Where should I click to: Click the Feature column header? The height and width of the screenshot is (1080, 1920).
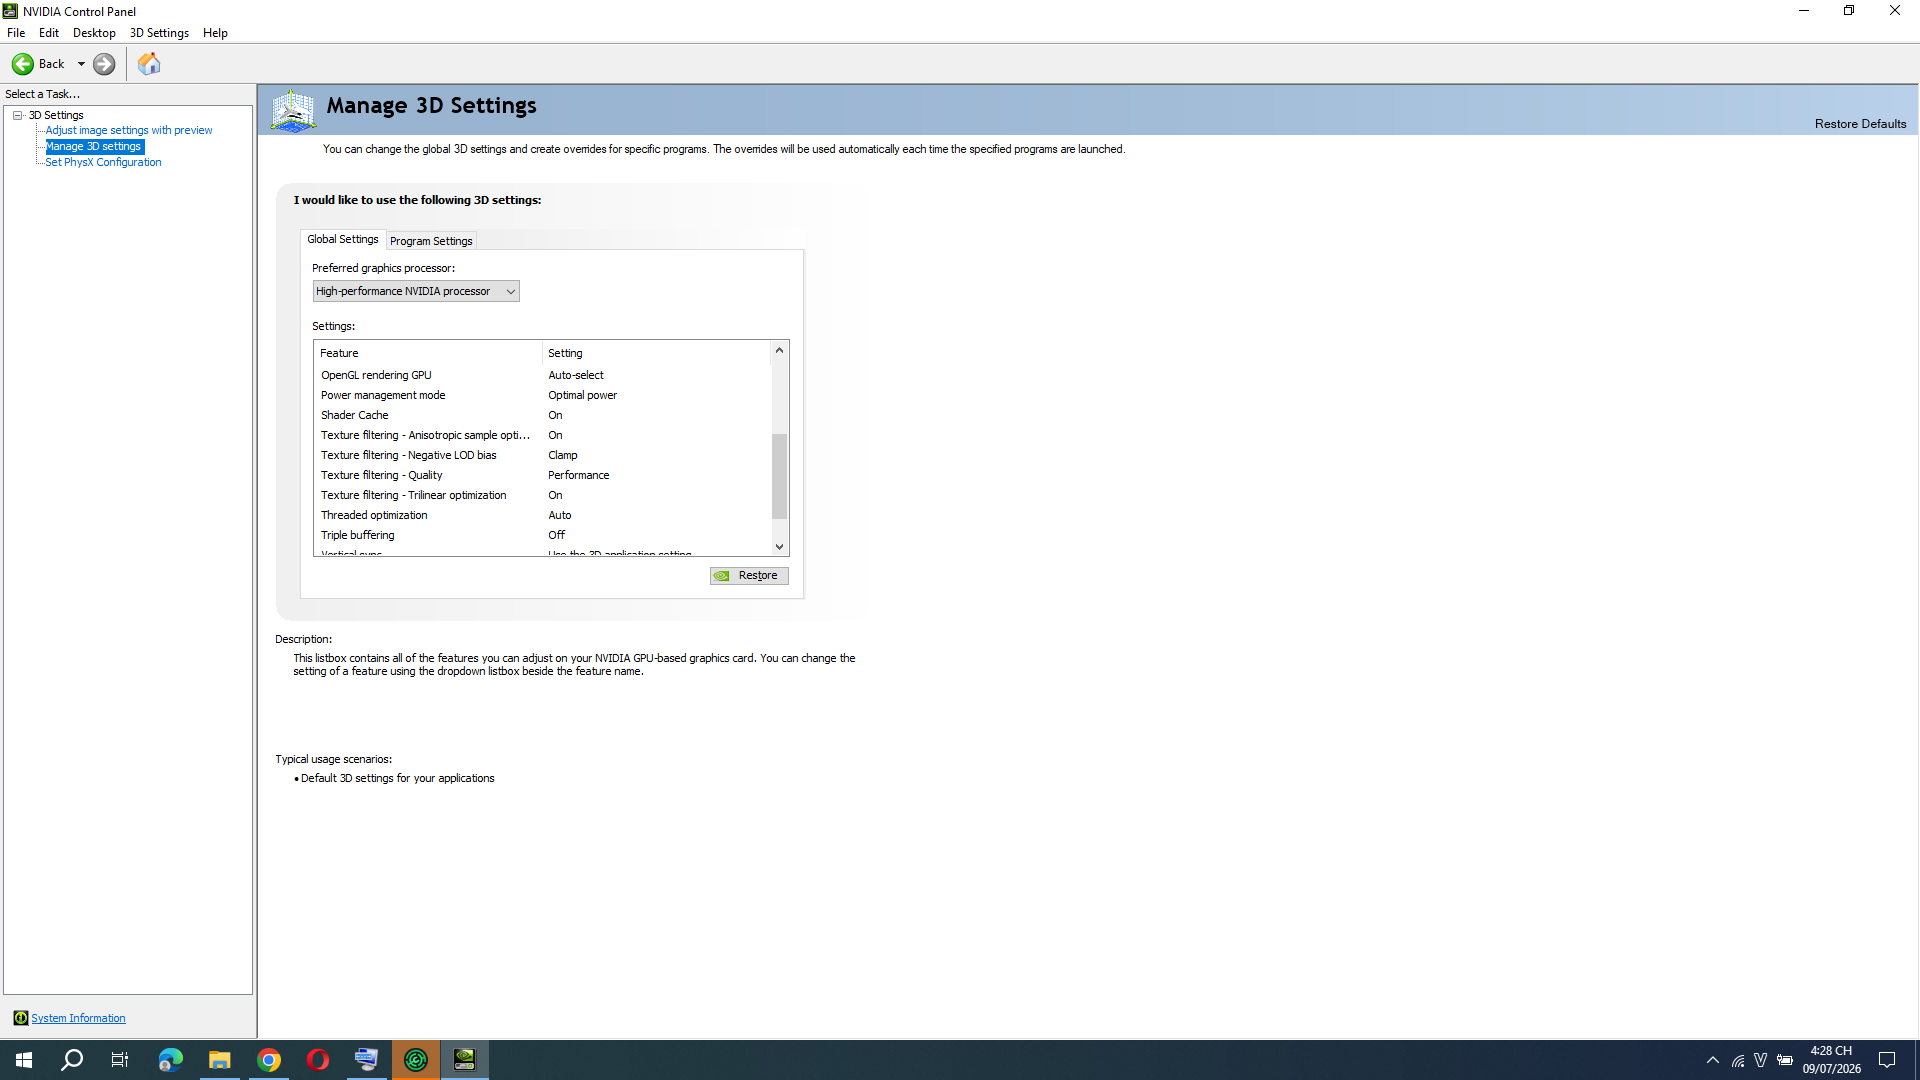[x=428, y=353]
